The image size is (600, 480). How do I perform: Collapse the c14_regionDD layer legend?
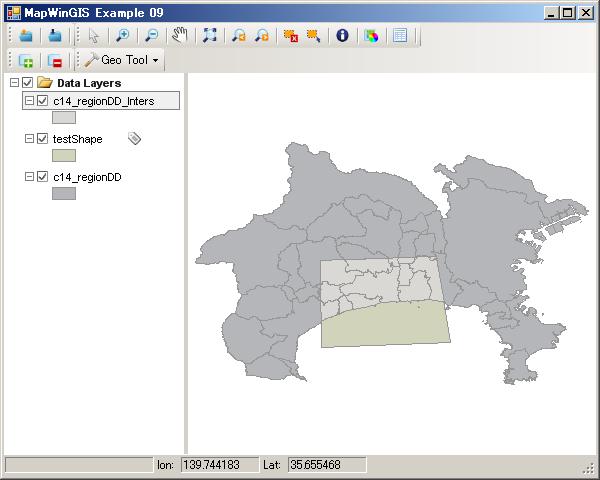pyautogui.click(x=29, y=177)
